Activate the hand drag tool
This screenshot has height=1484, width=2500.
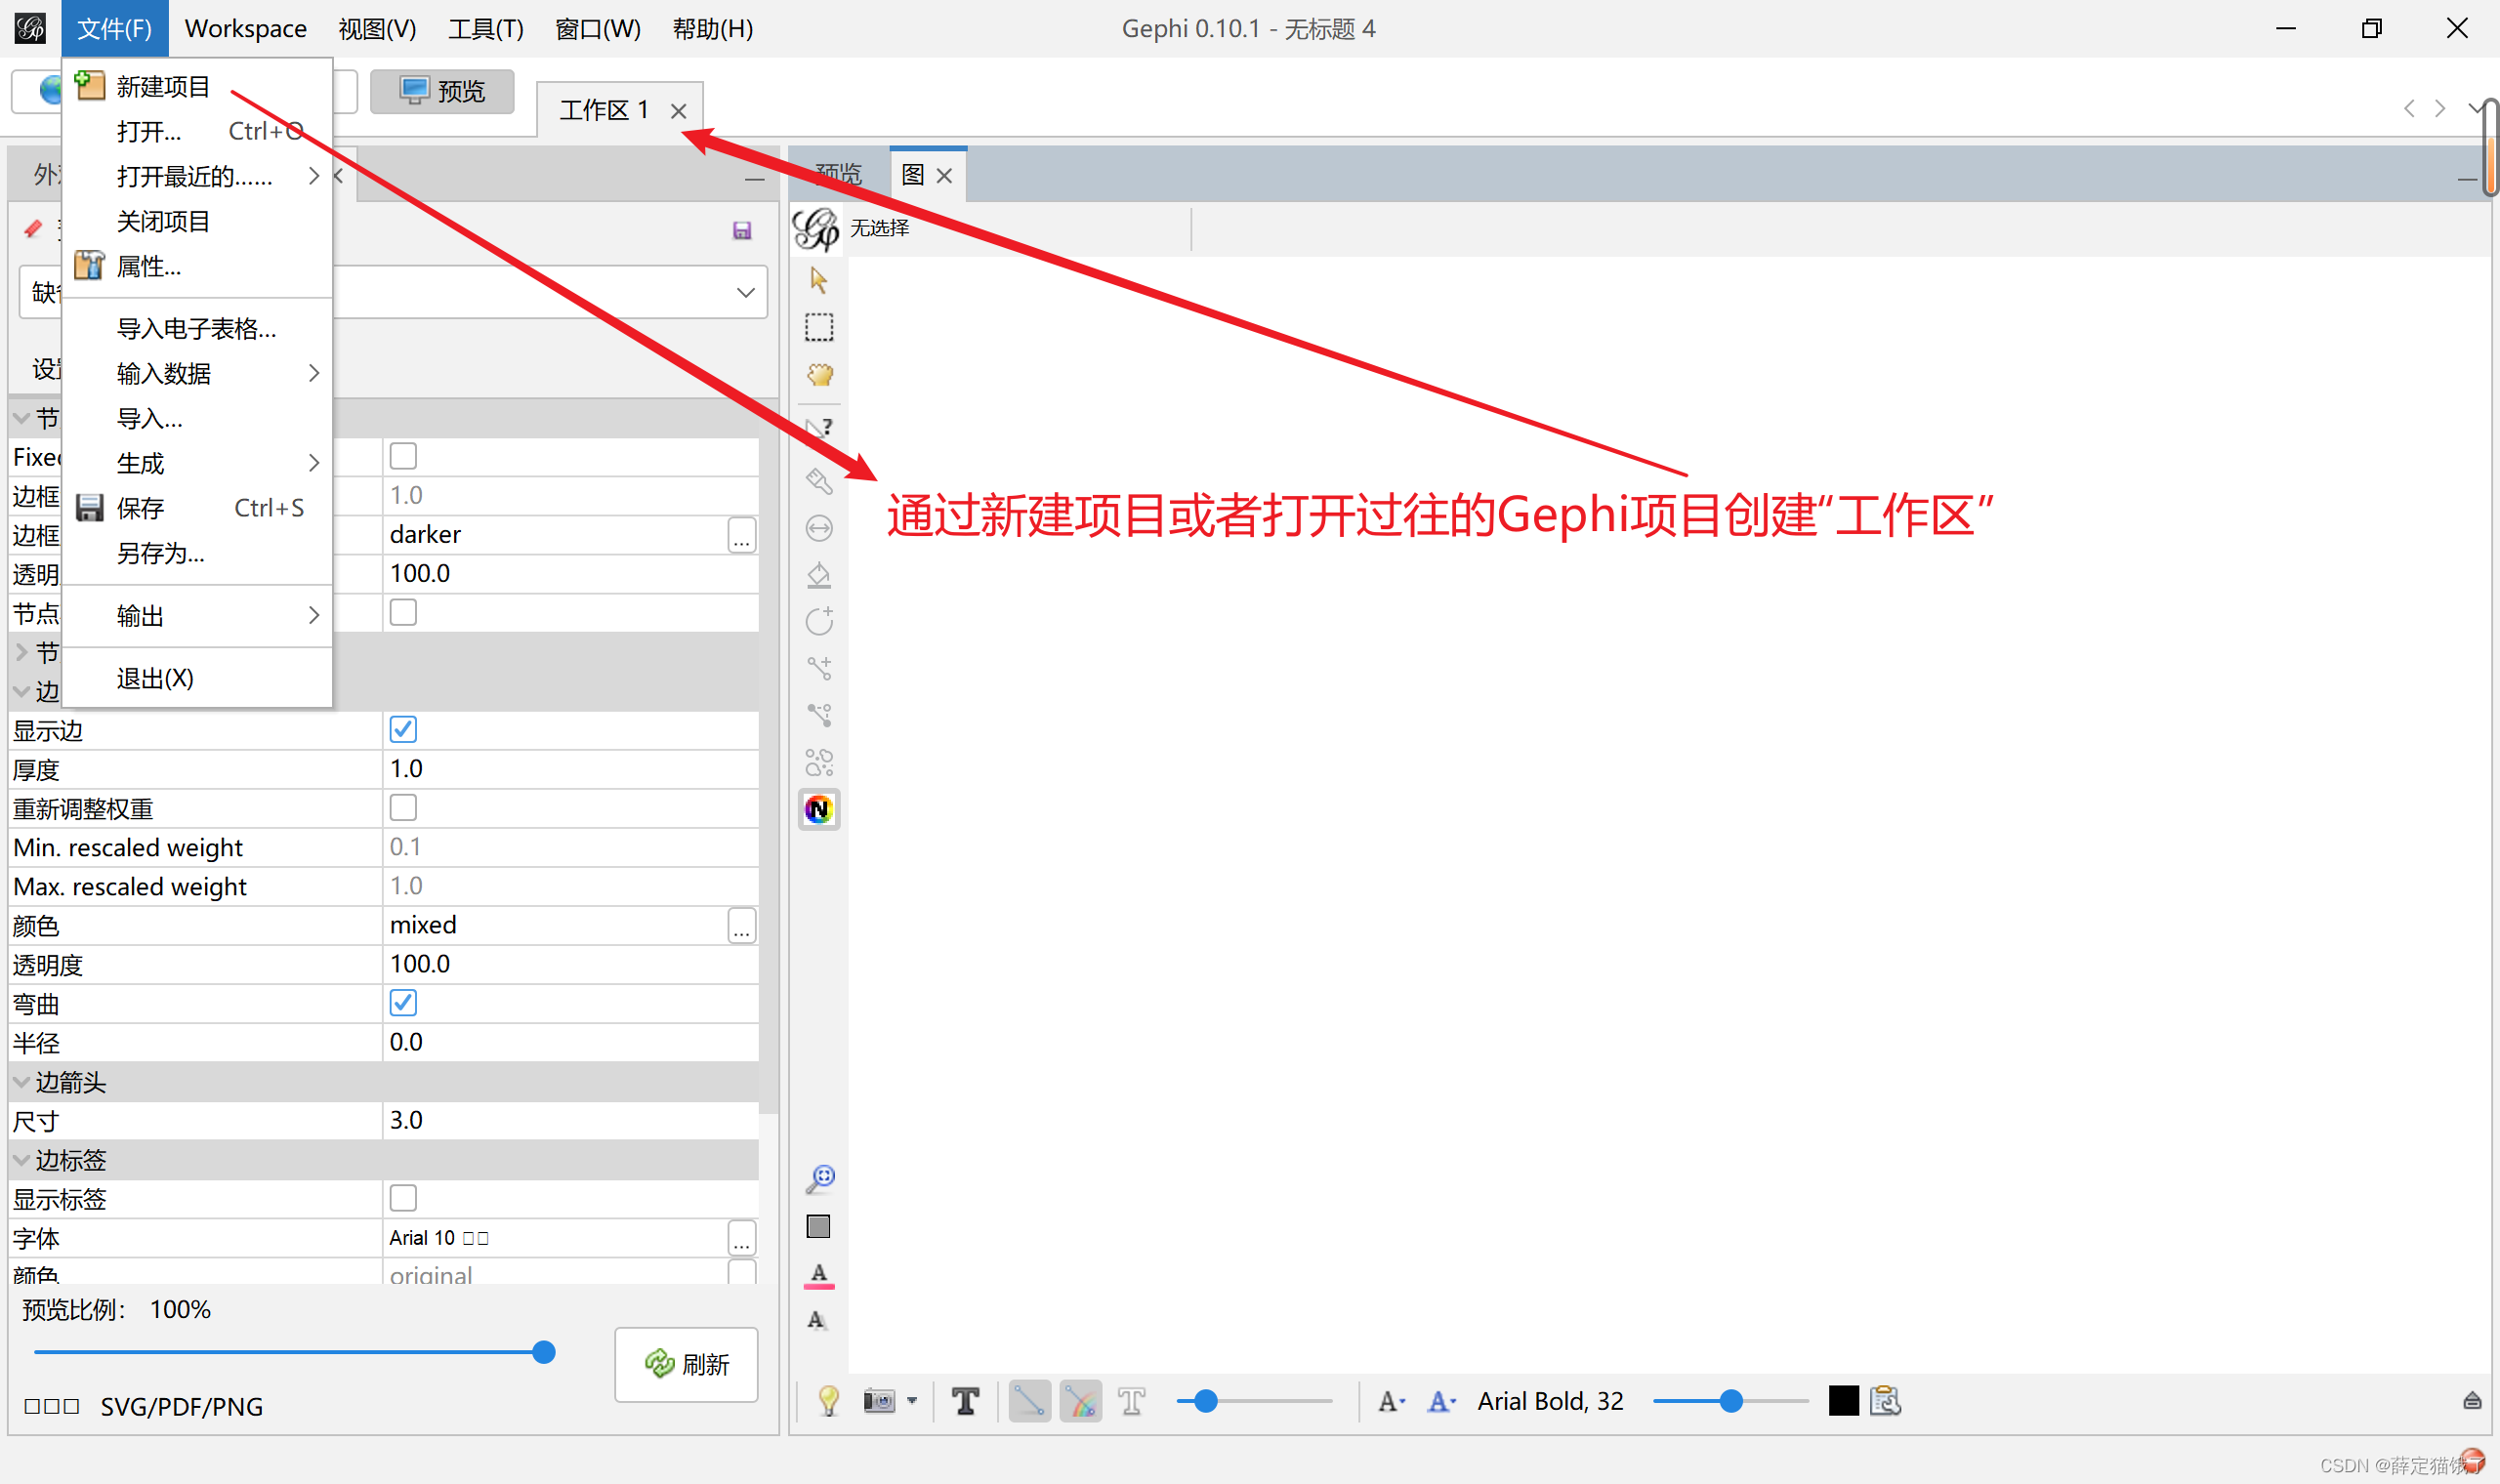[x=818, y=374]
